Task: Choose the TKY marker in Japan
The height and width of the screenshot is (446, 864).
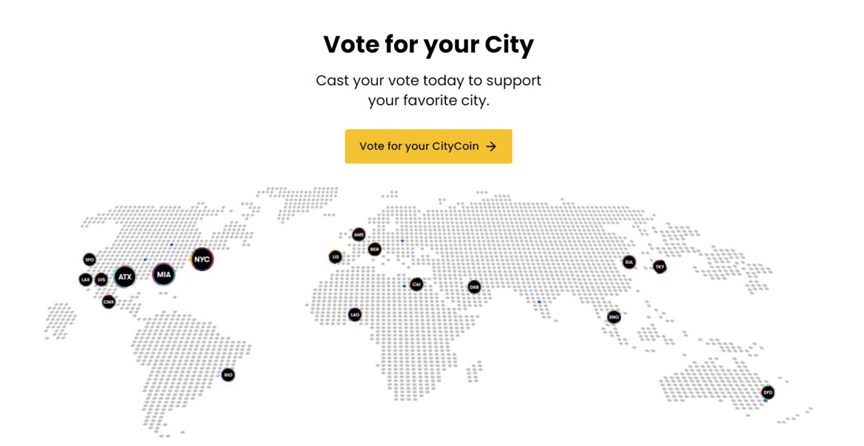Action: (660, 267)
